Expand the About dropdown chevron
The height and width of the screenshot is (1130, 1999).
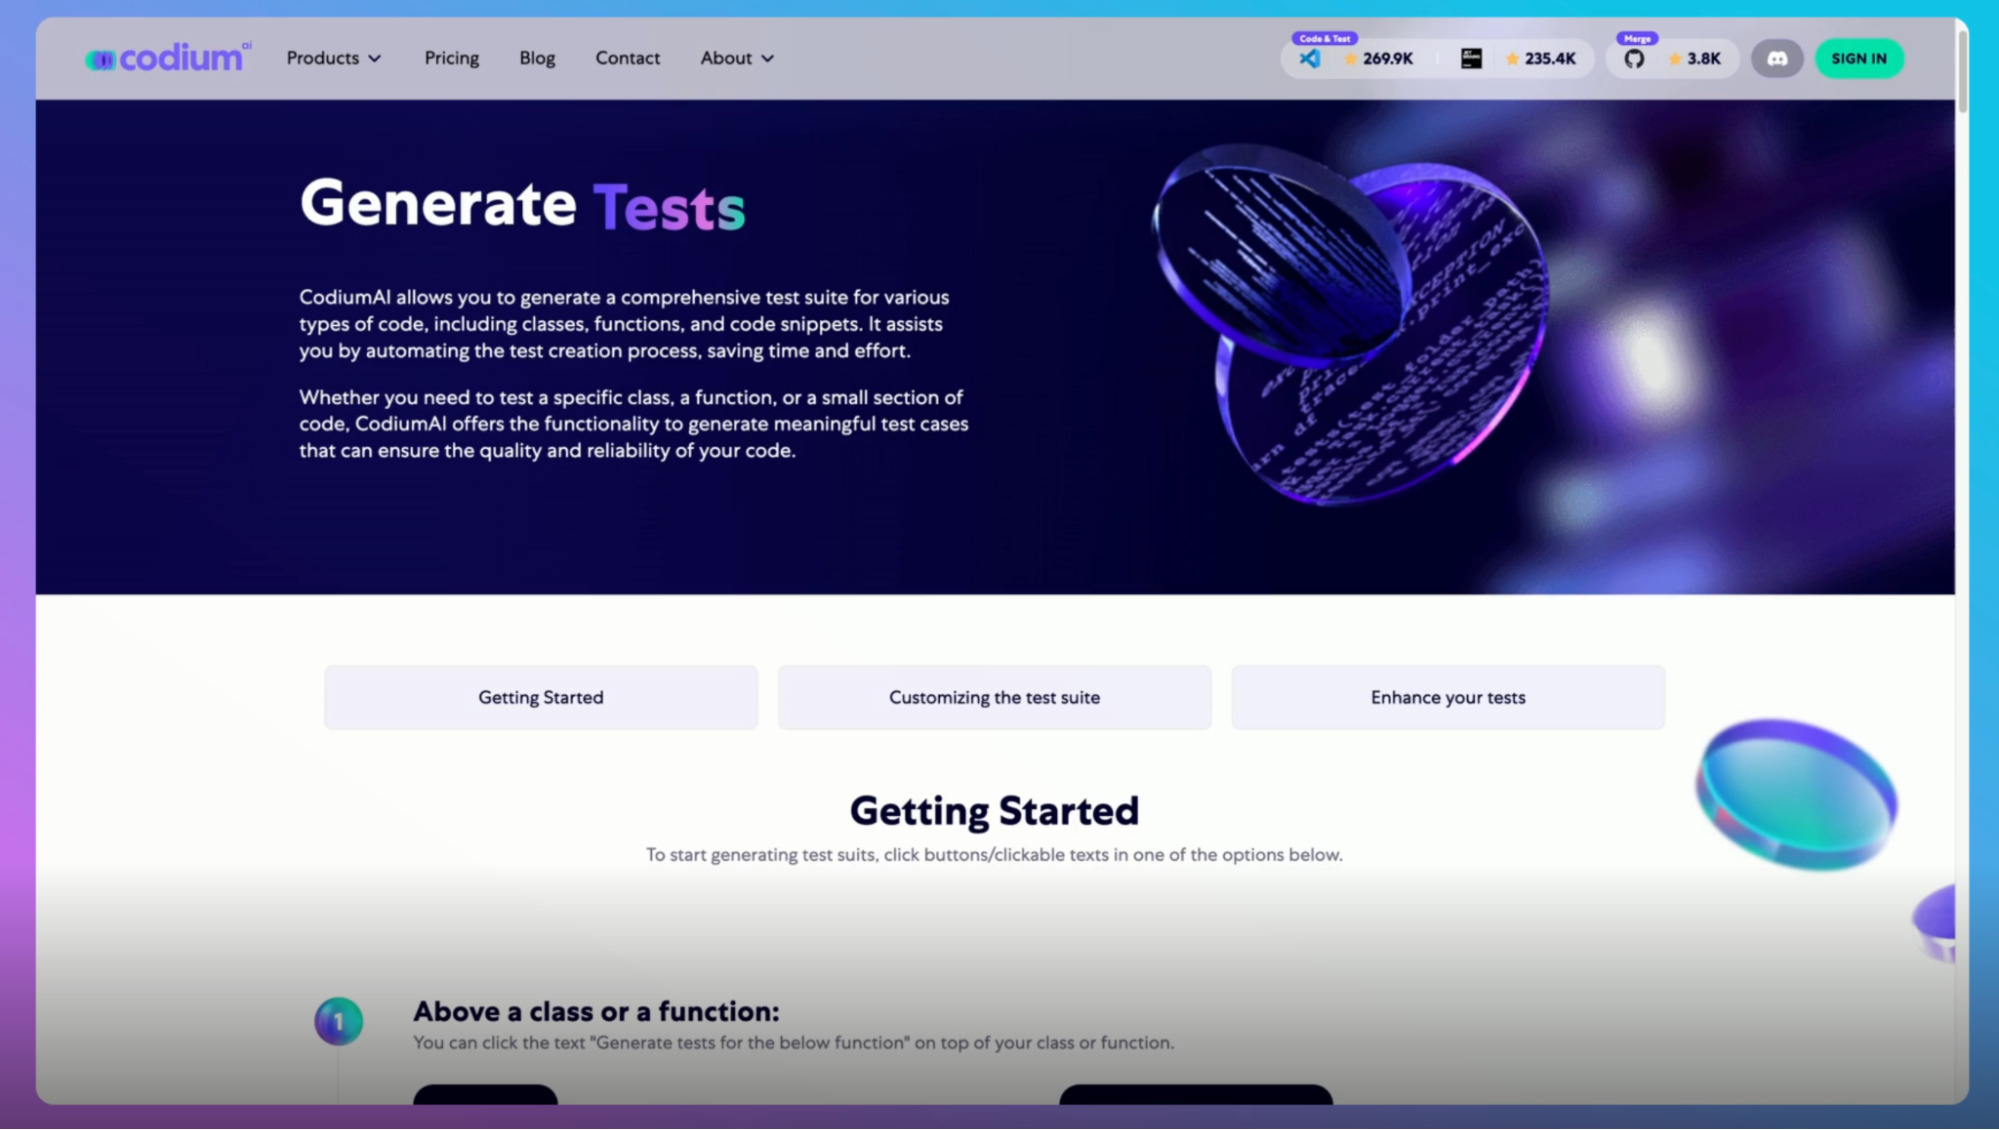[x=767, y=59]
